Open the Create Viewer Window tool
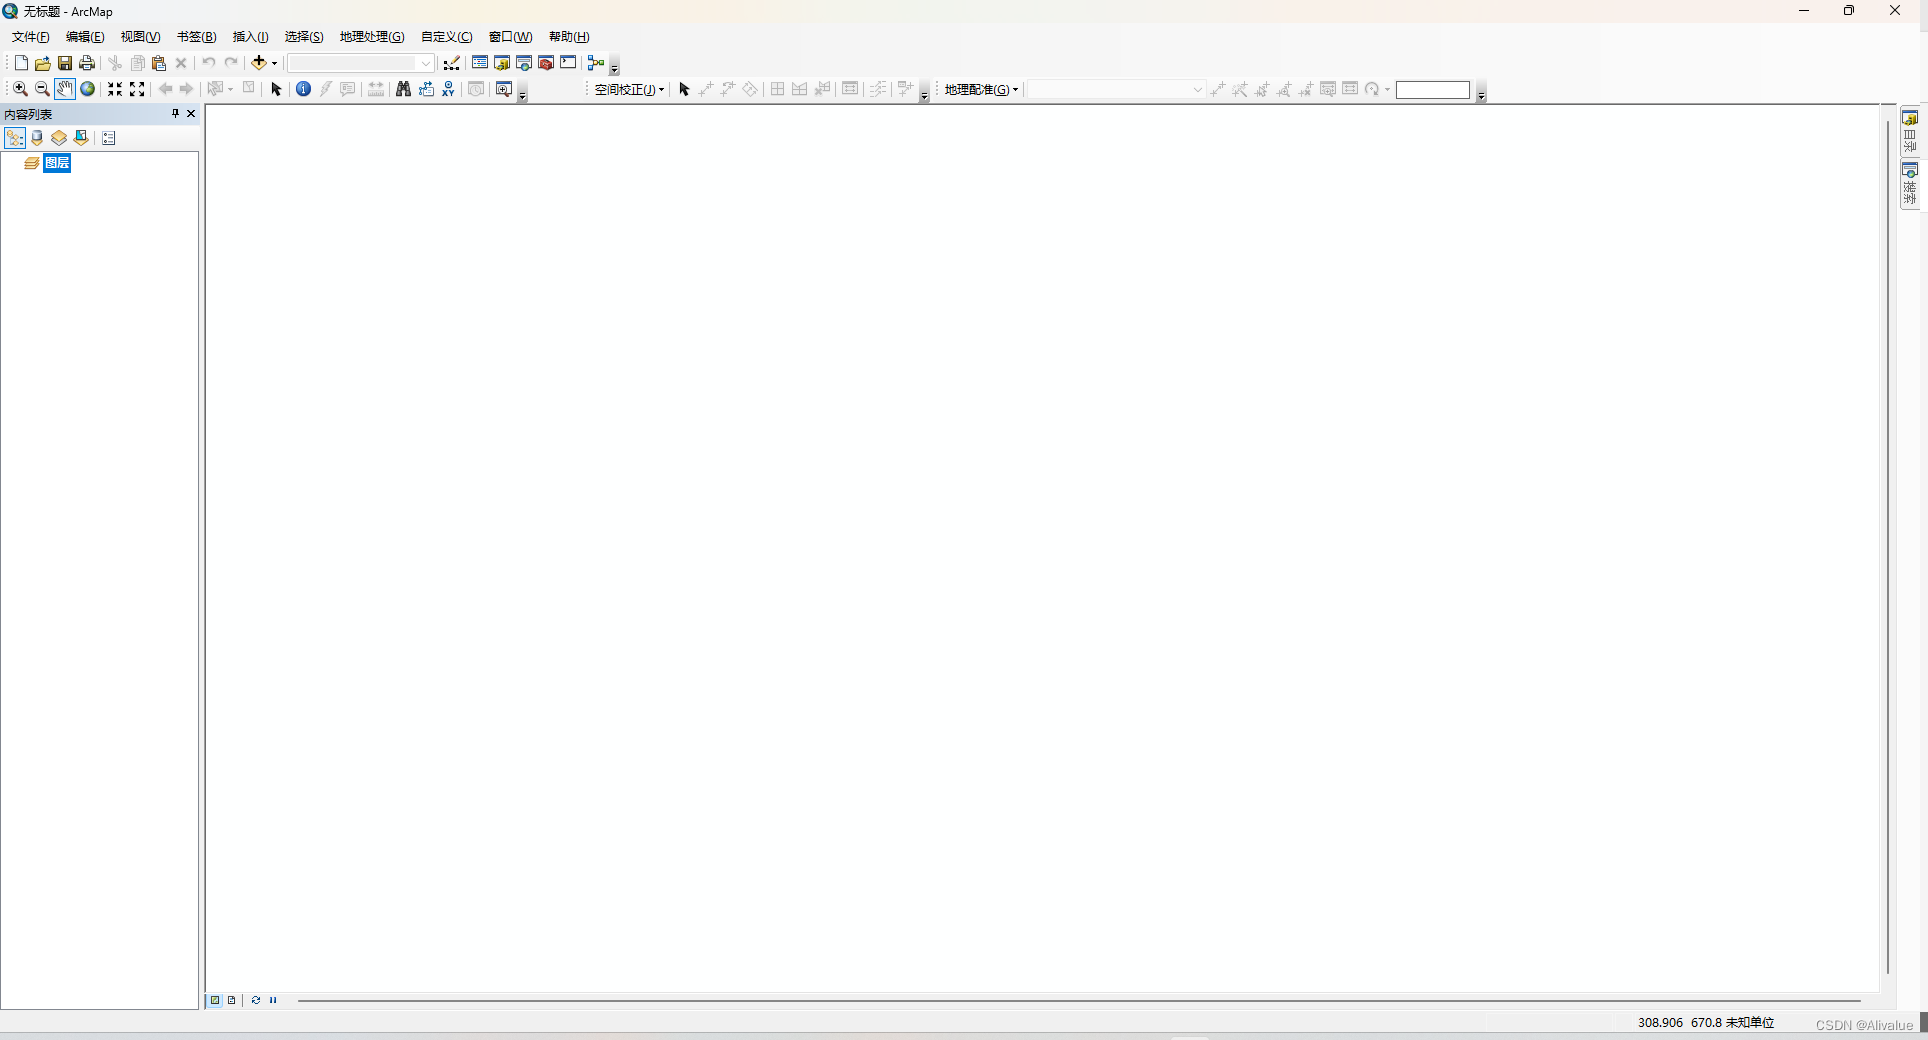 click(x=504, y=89)
